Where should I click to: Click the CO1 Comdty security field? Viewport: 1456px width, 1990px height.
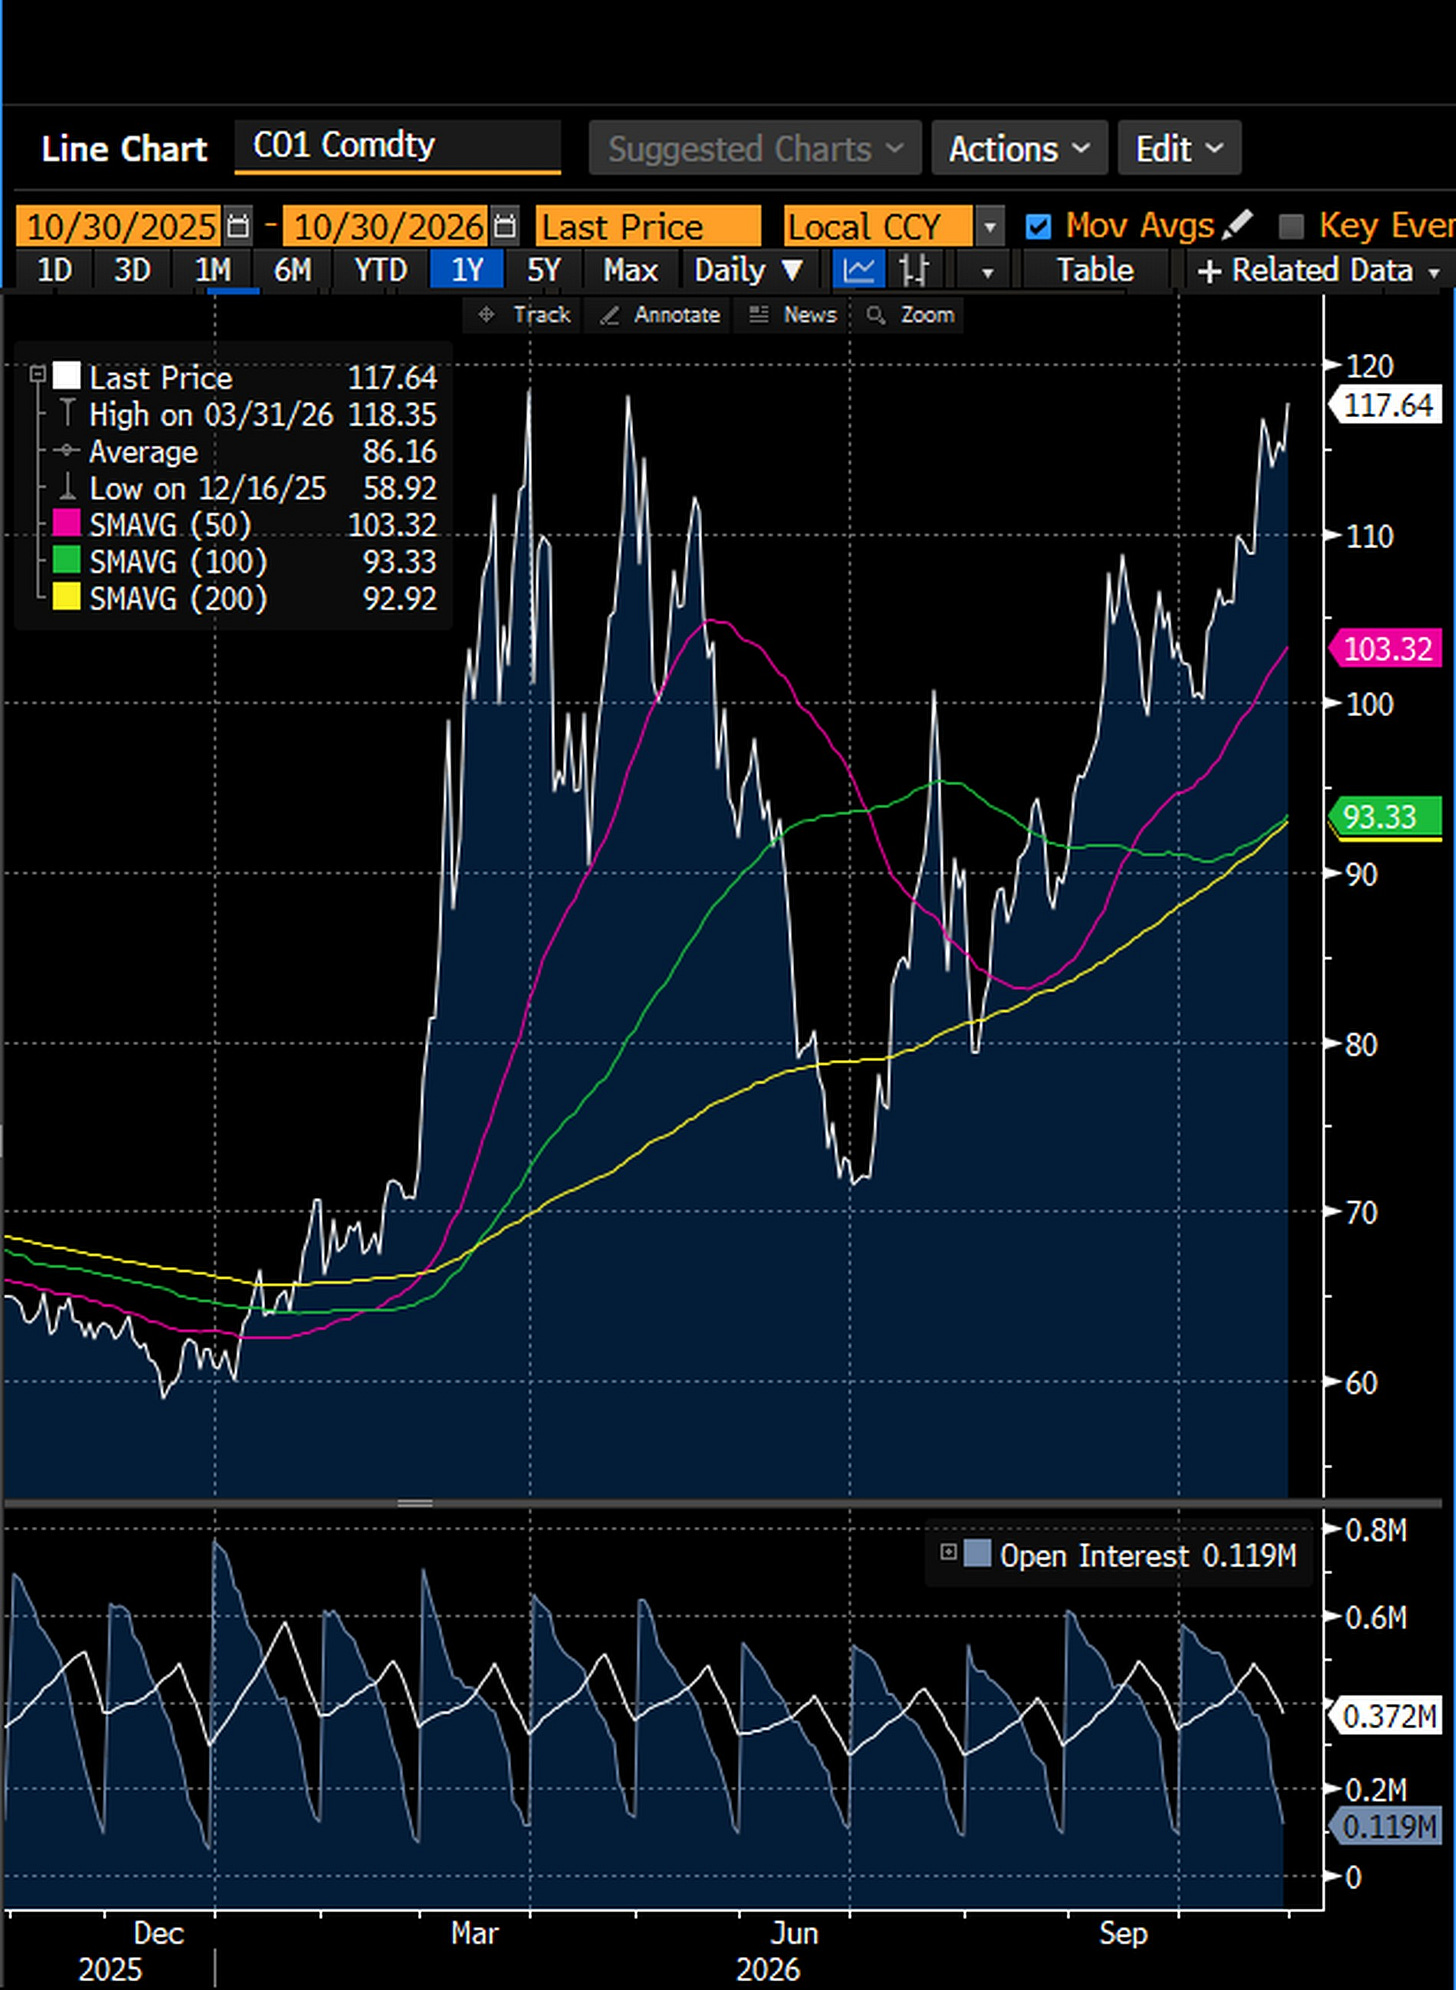pyautogui.click(x=397, y=146)
